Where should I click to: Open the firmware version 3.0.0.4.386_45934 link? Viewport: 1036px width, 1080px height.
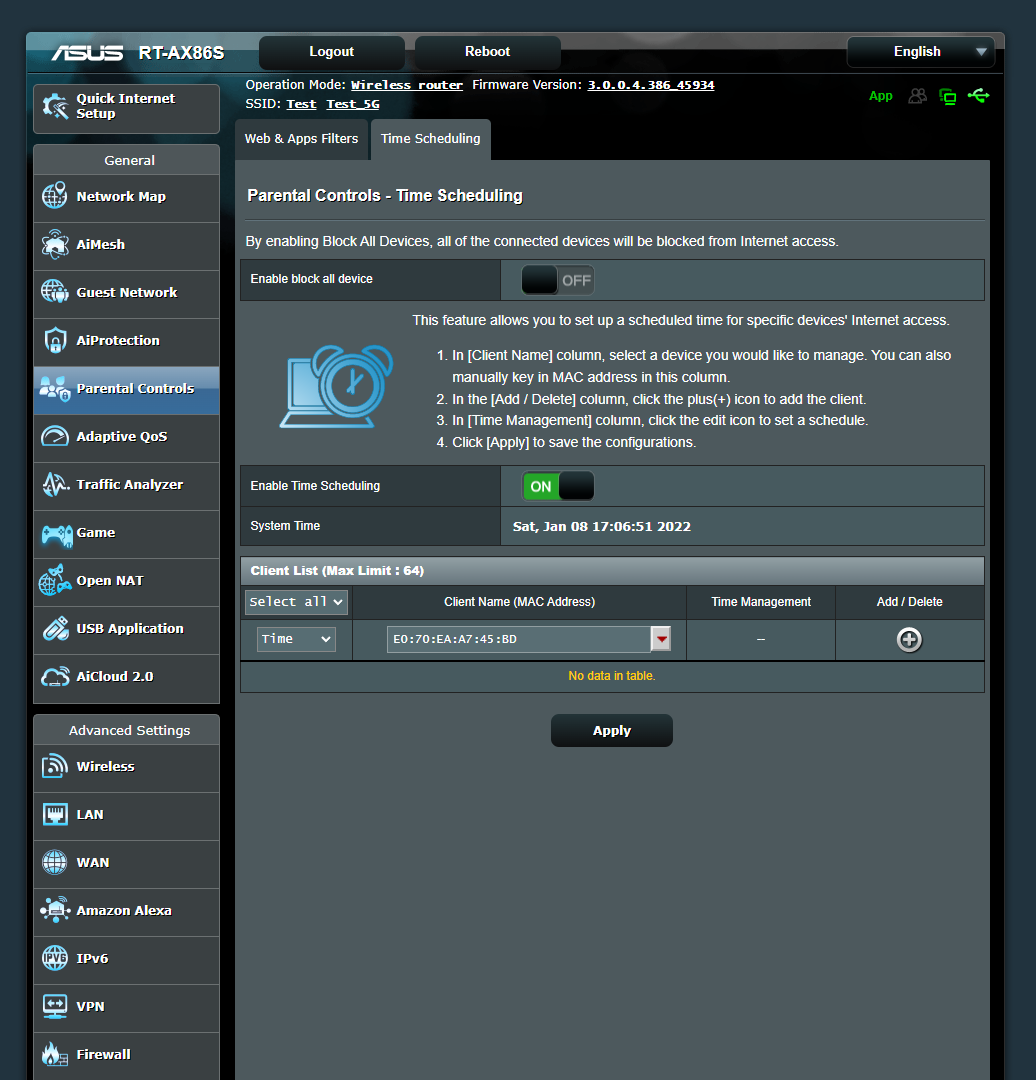click(x=650, y=84)
